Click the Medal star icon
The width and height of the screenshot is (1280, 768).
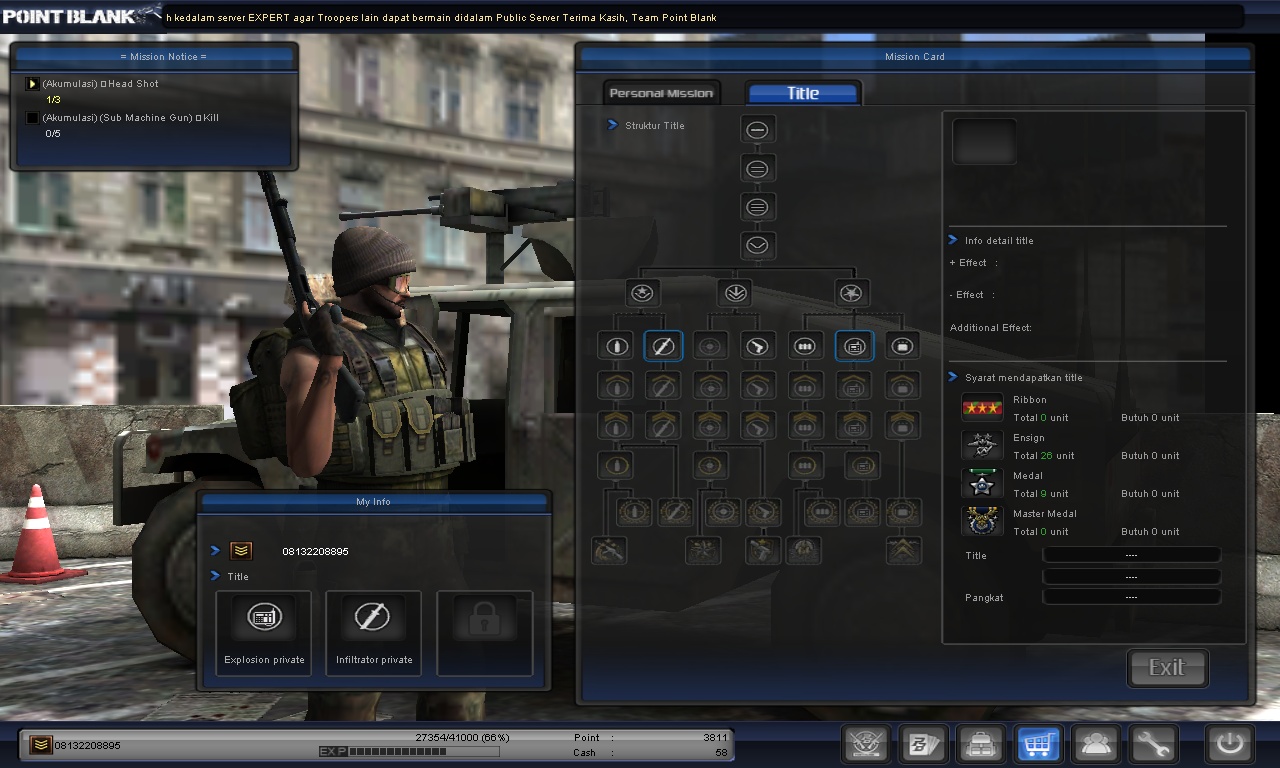coord(982,484)
